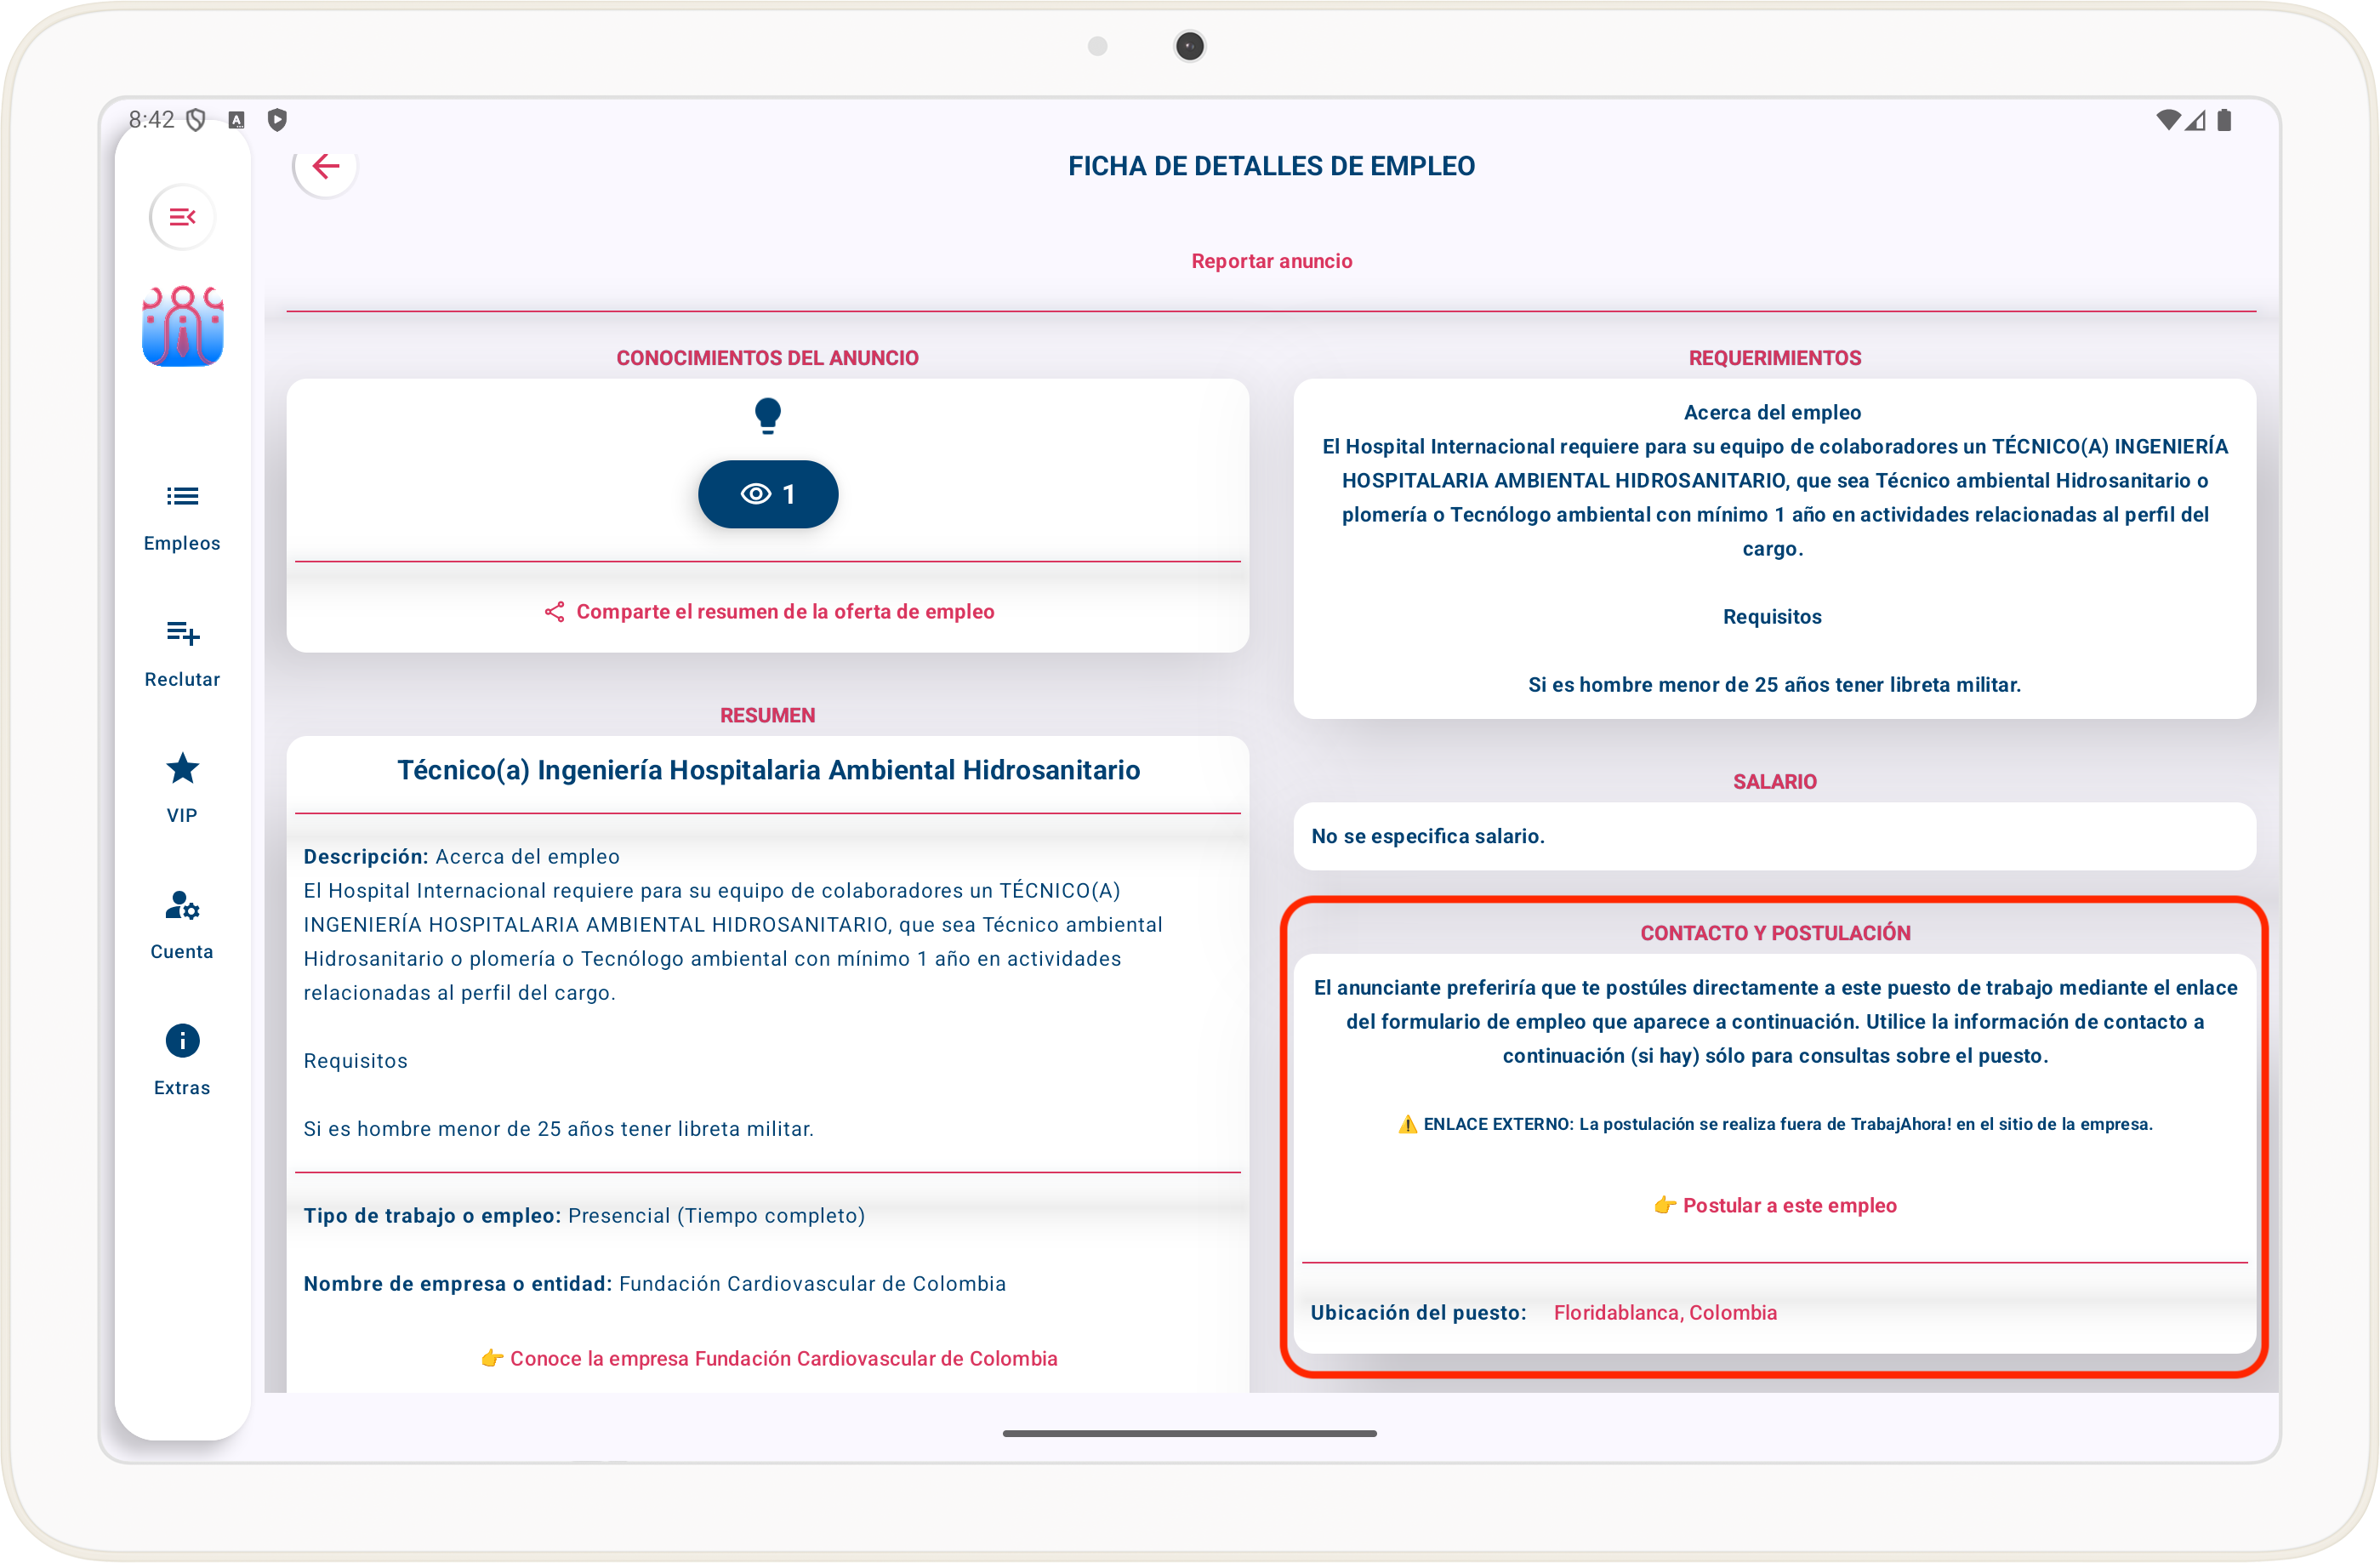The width and height of the screenshot is (2380, 1563).
Task: Click the Wi-Fi status bar icon
Action: click(x=2167, y=120)
